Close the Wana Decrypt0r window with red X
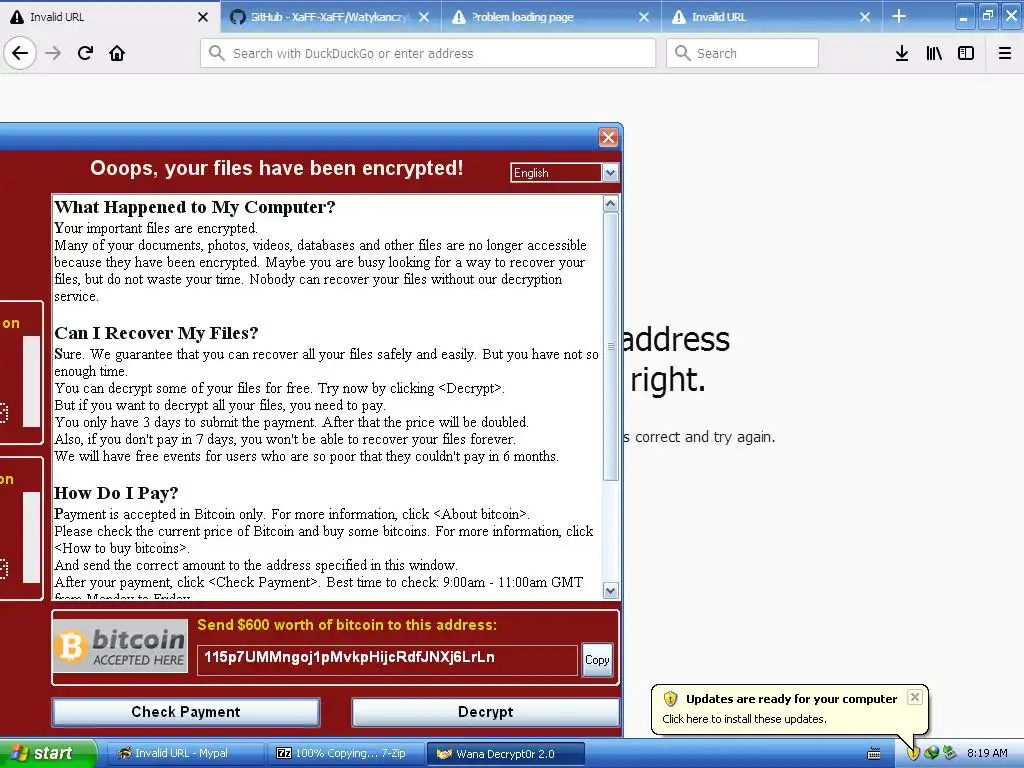This screenshot has height=768, width=1024. tap(608, 137)
